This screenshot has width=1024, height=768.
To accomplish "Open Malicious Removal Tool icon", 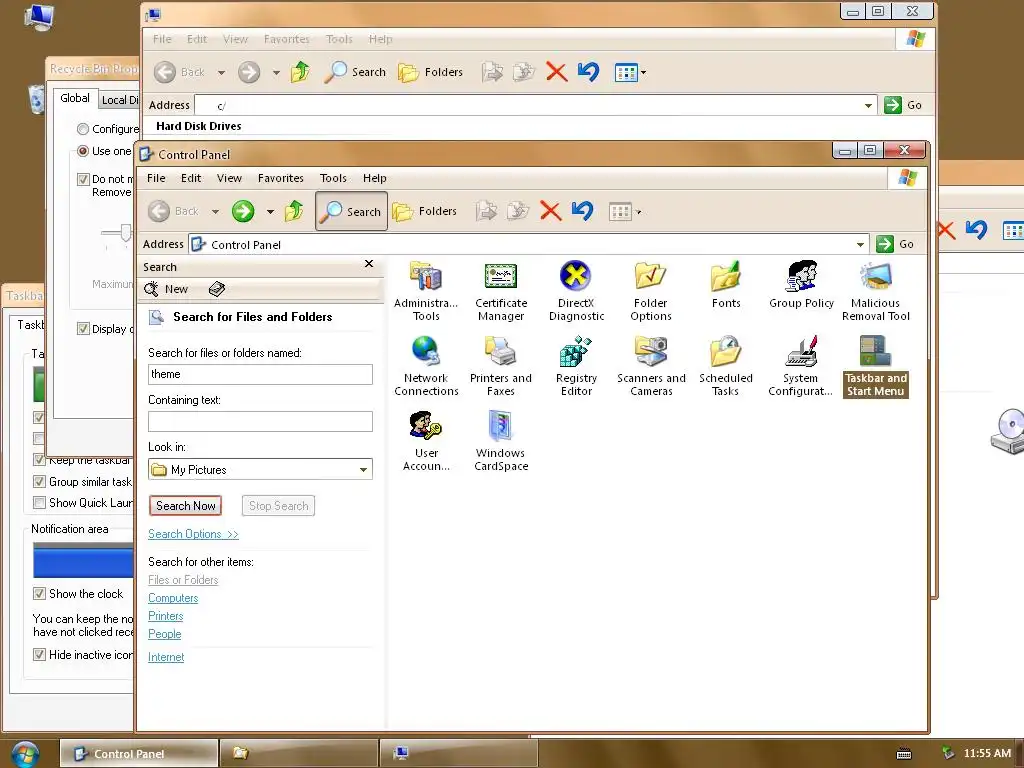I will [876, 291].
